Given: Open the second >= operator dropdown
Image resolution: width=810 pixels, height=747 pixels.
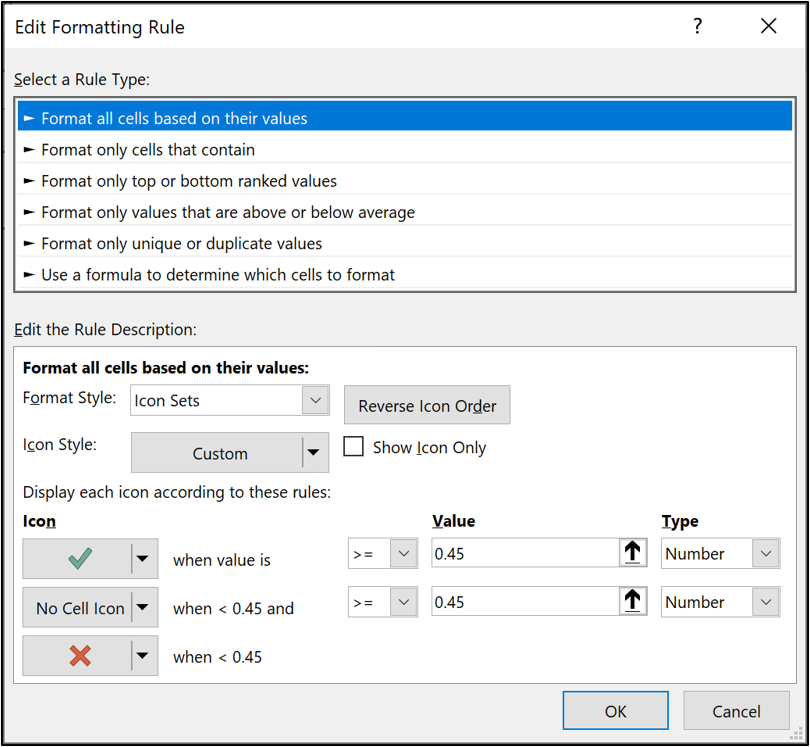Looking at the screenshot, I should pyautogui.click(x=406, y=602).
